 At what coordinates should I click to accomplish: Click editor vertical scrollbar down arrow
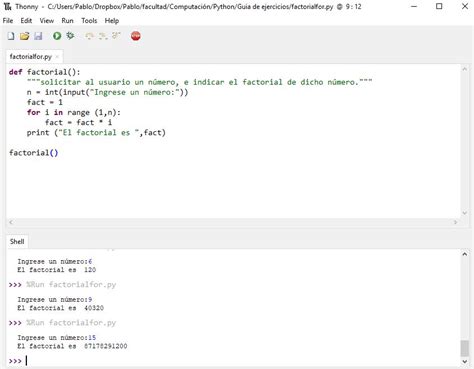tap(465, 213)
